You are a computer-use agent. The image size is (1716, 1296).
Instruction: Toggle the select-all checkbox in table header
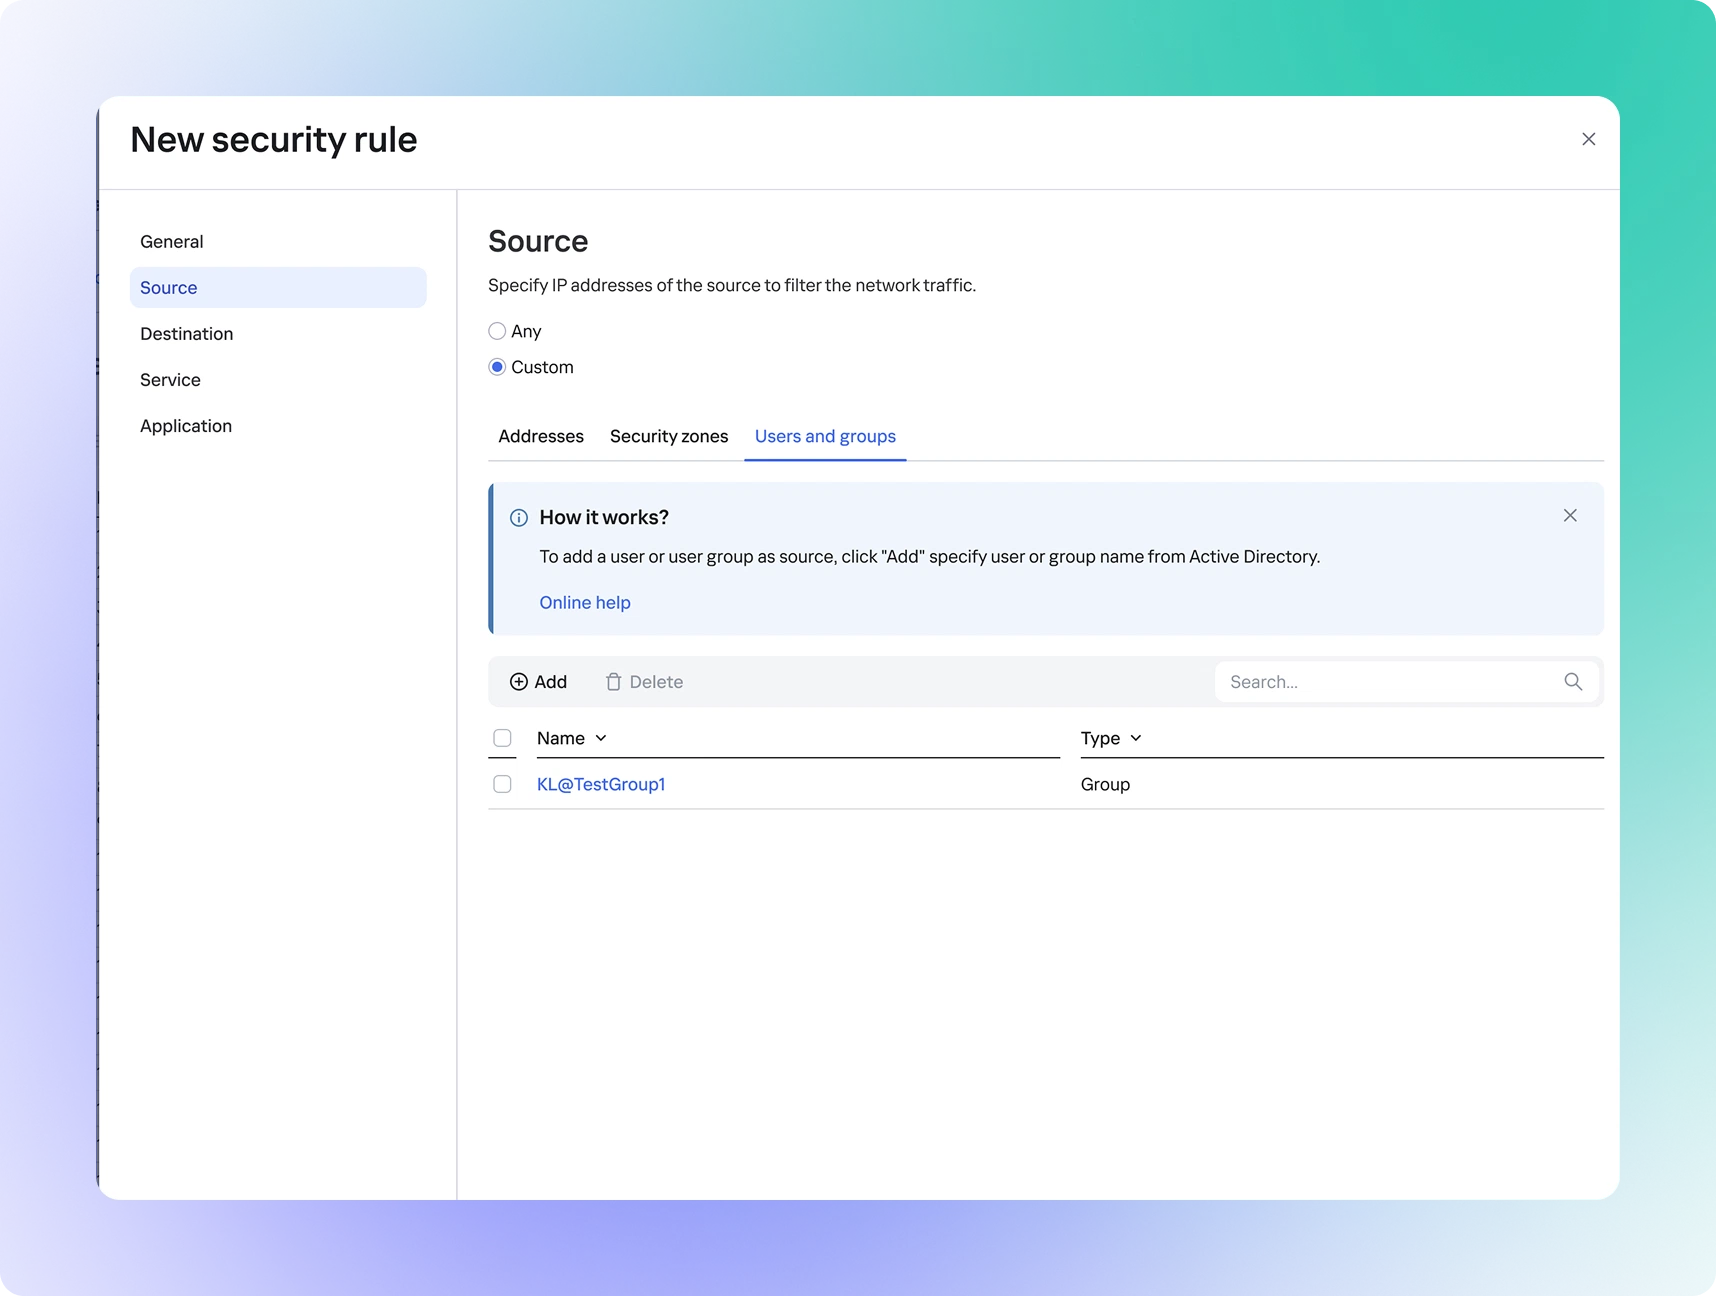pos(502,738)
